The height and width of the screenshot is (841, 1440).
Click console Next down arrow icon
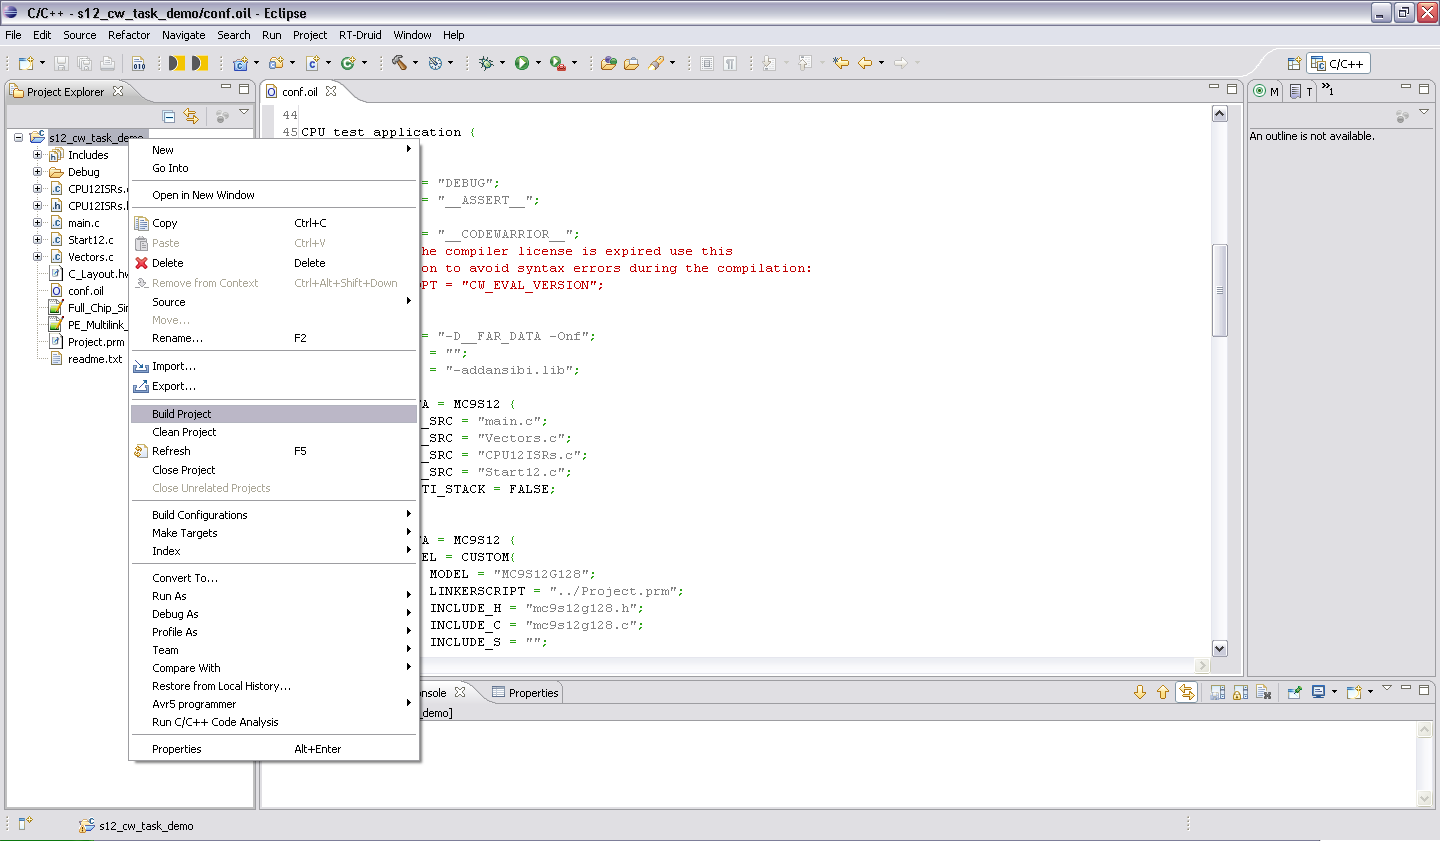point(1140,692)
